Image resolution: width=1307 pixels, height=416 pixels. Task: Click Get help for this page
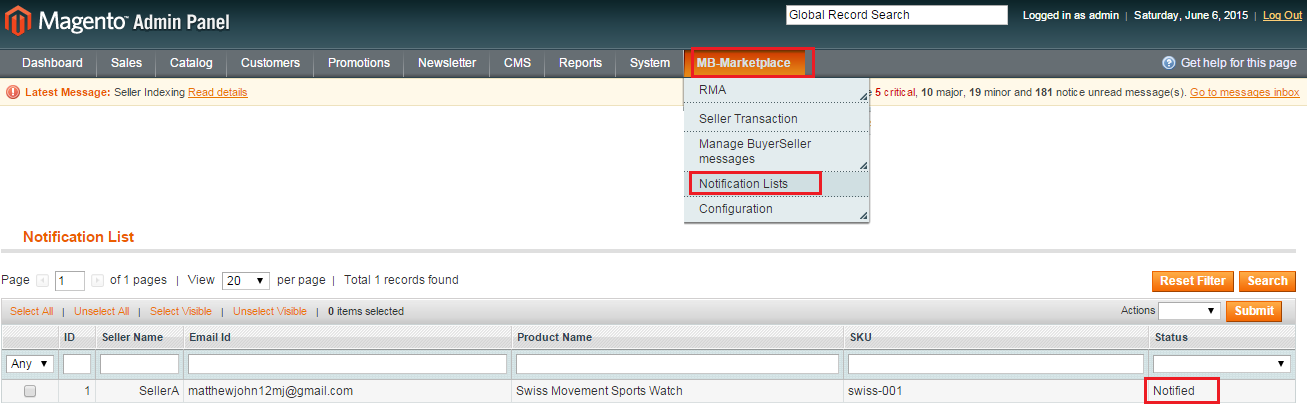[x=1238, y=63]
